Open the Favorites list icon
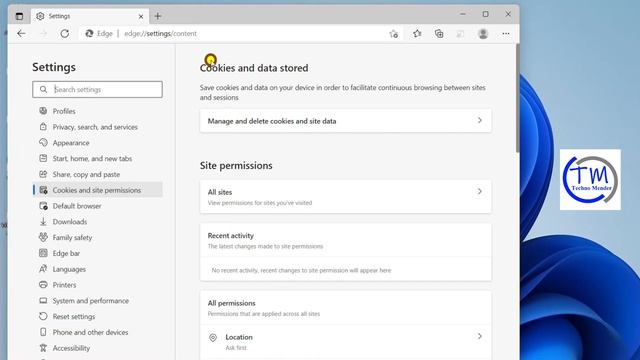 [x=417, y=34]
